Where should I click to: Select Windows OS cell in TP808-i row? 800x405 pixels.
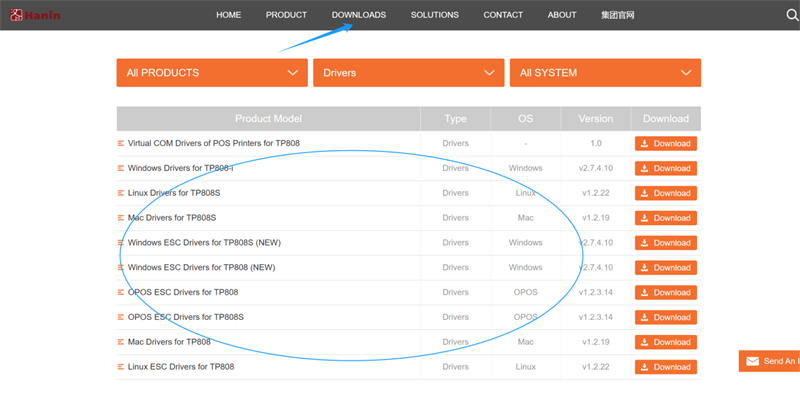526,168
